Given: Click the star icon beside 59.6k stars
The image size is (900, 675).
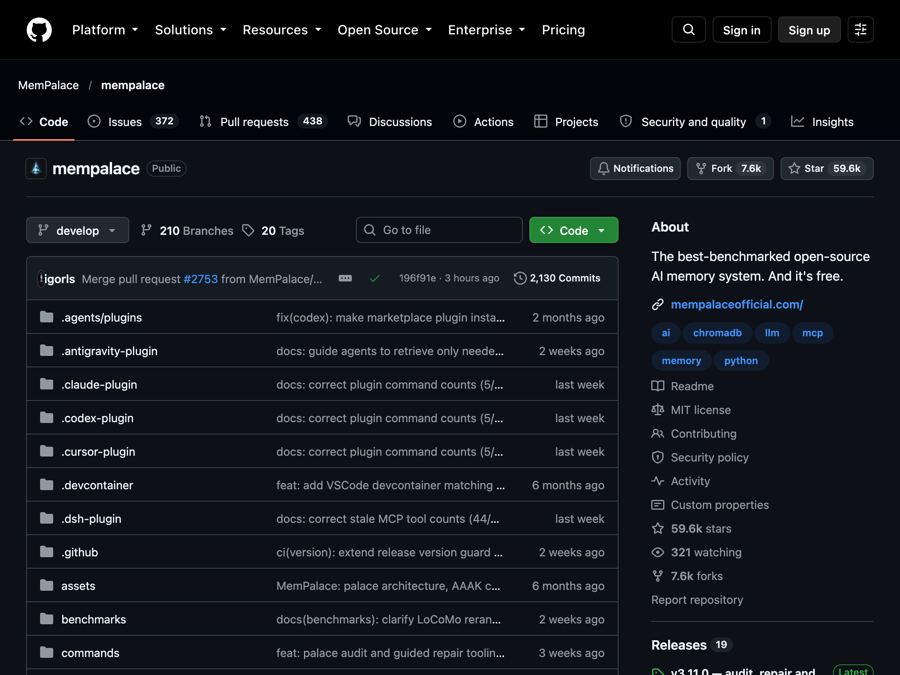Looking at the screenshot, I should 658,529.
